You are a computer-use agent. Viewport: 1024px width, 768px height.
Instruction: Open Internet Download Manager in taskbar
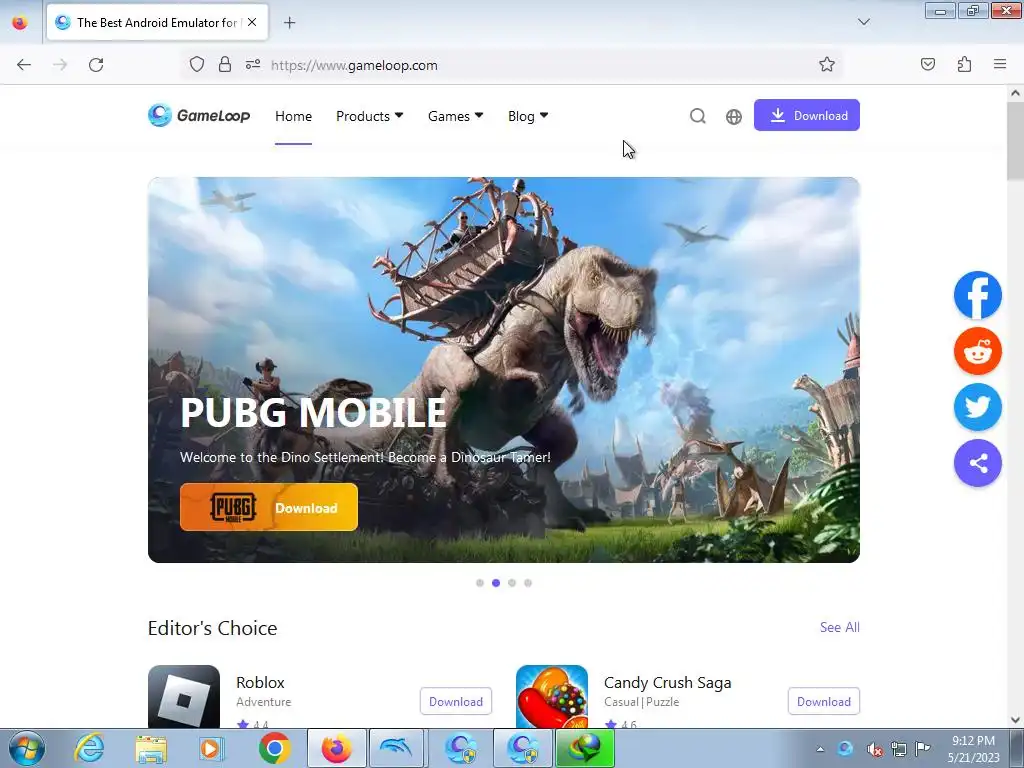585,748
